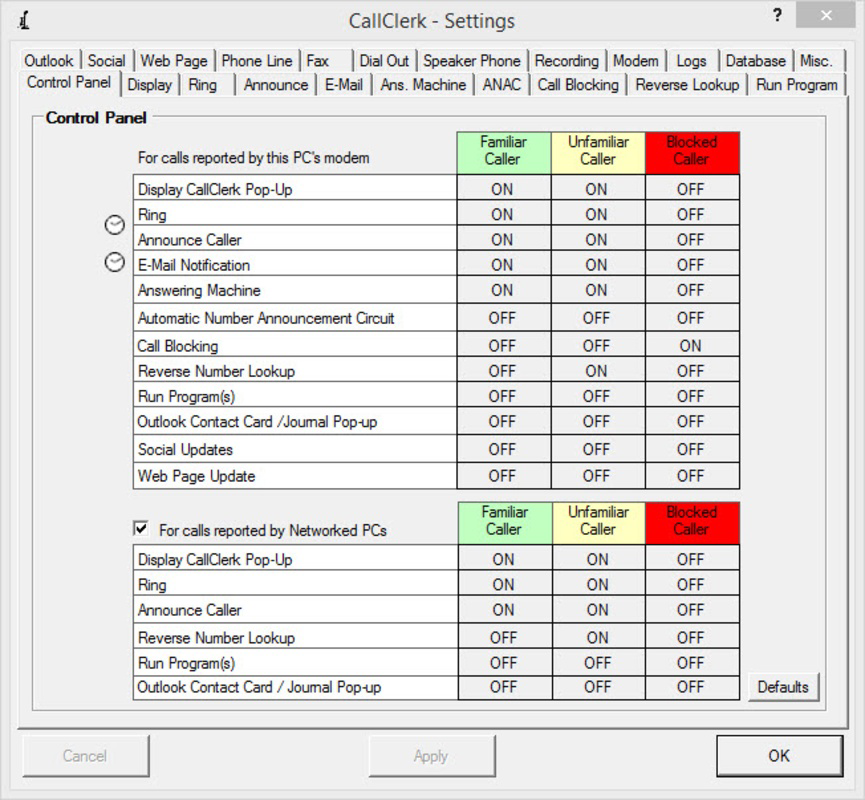Click the clock schedule icon beside E-Mail Notification
This screenshot has height=800, width=865.
115,262
